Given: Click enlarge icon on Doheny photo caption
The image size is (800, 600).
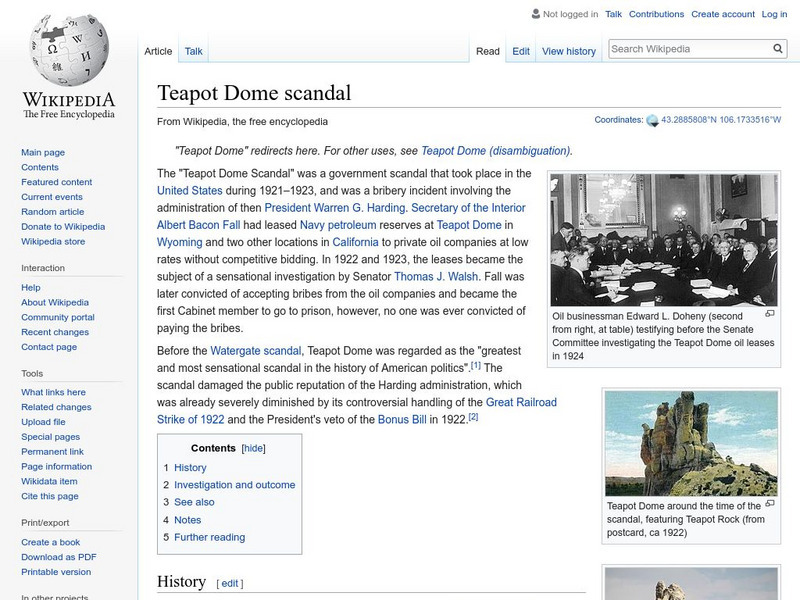Looking at the screenshot, I should click(x=770, y=314).
